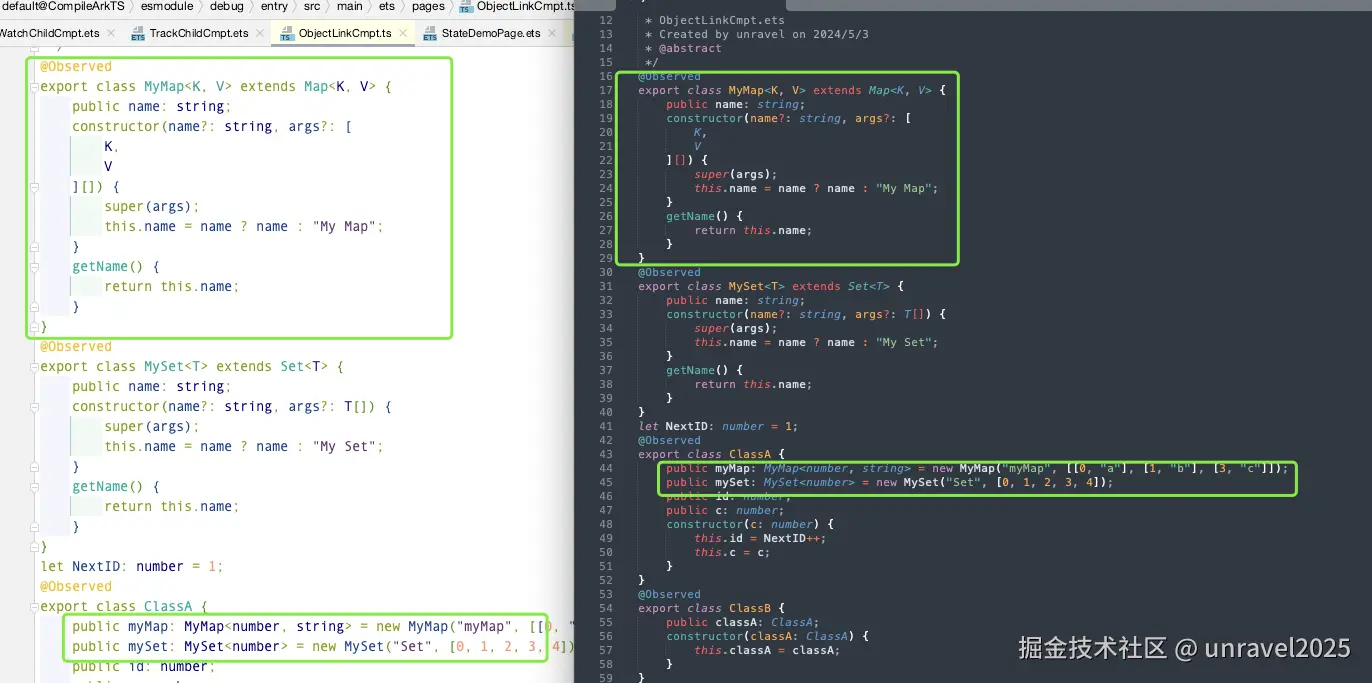Click 'export class ClassB {' in dark editor
Image resolution: width=1372 pixels, height=683 pixels.
[711, 608]
